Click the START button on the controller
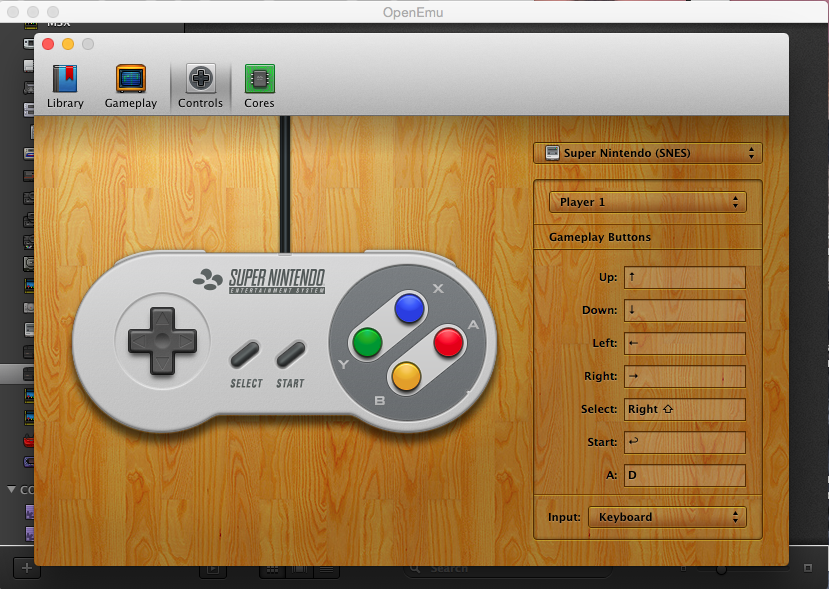829x589 pixels. coord(291,355)
